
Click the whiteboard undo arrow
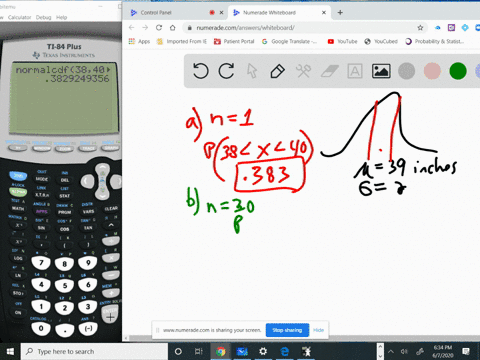(201, 71)
